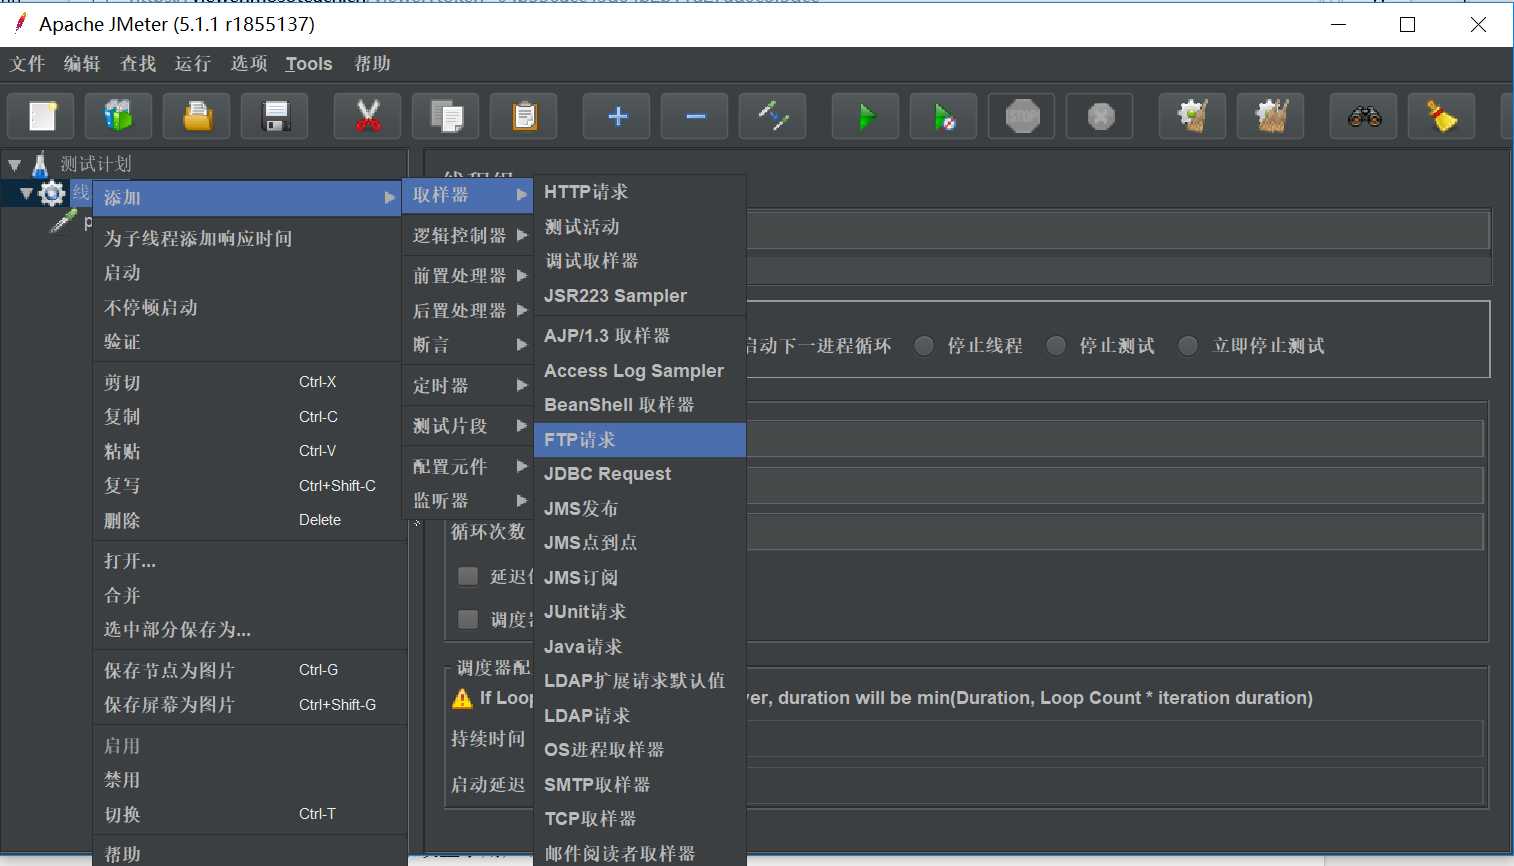
Task: Click the Collapse all minus icon
Action: coord(695,117)
